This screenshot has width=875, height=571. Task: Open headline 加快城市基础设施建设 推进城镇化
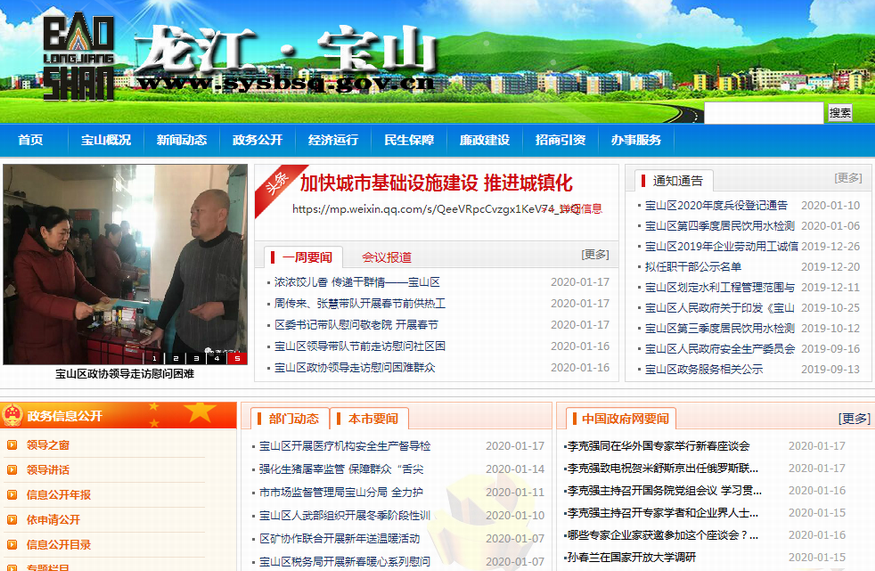436,183
